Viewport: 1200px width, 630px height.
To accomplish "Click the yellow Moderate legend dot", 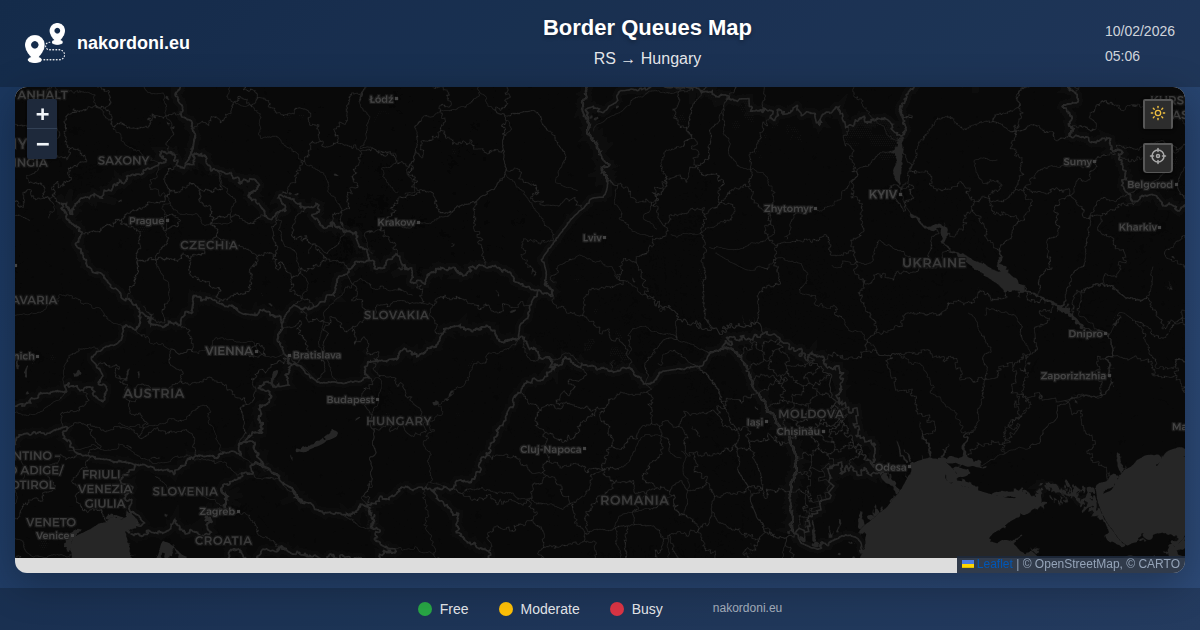I will coord(506,609).
